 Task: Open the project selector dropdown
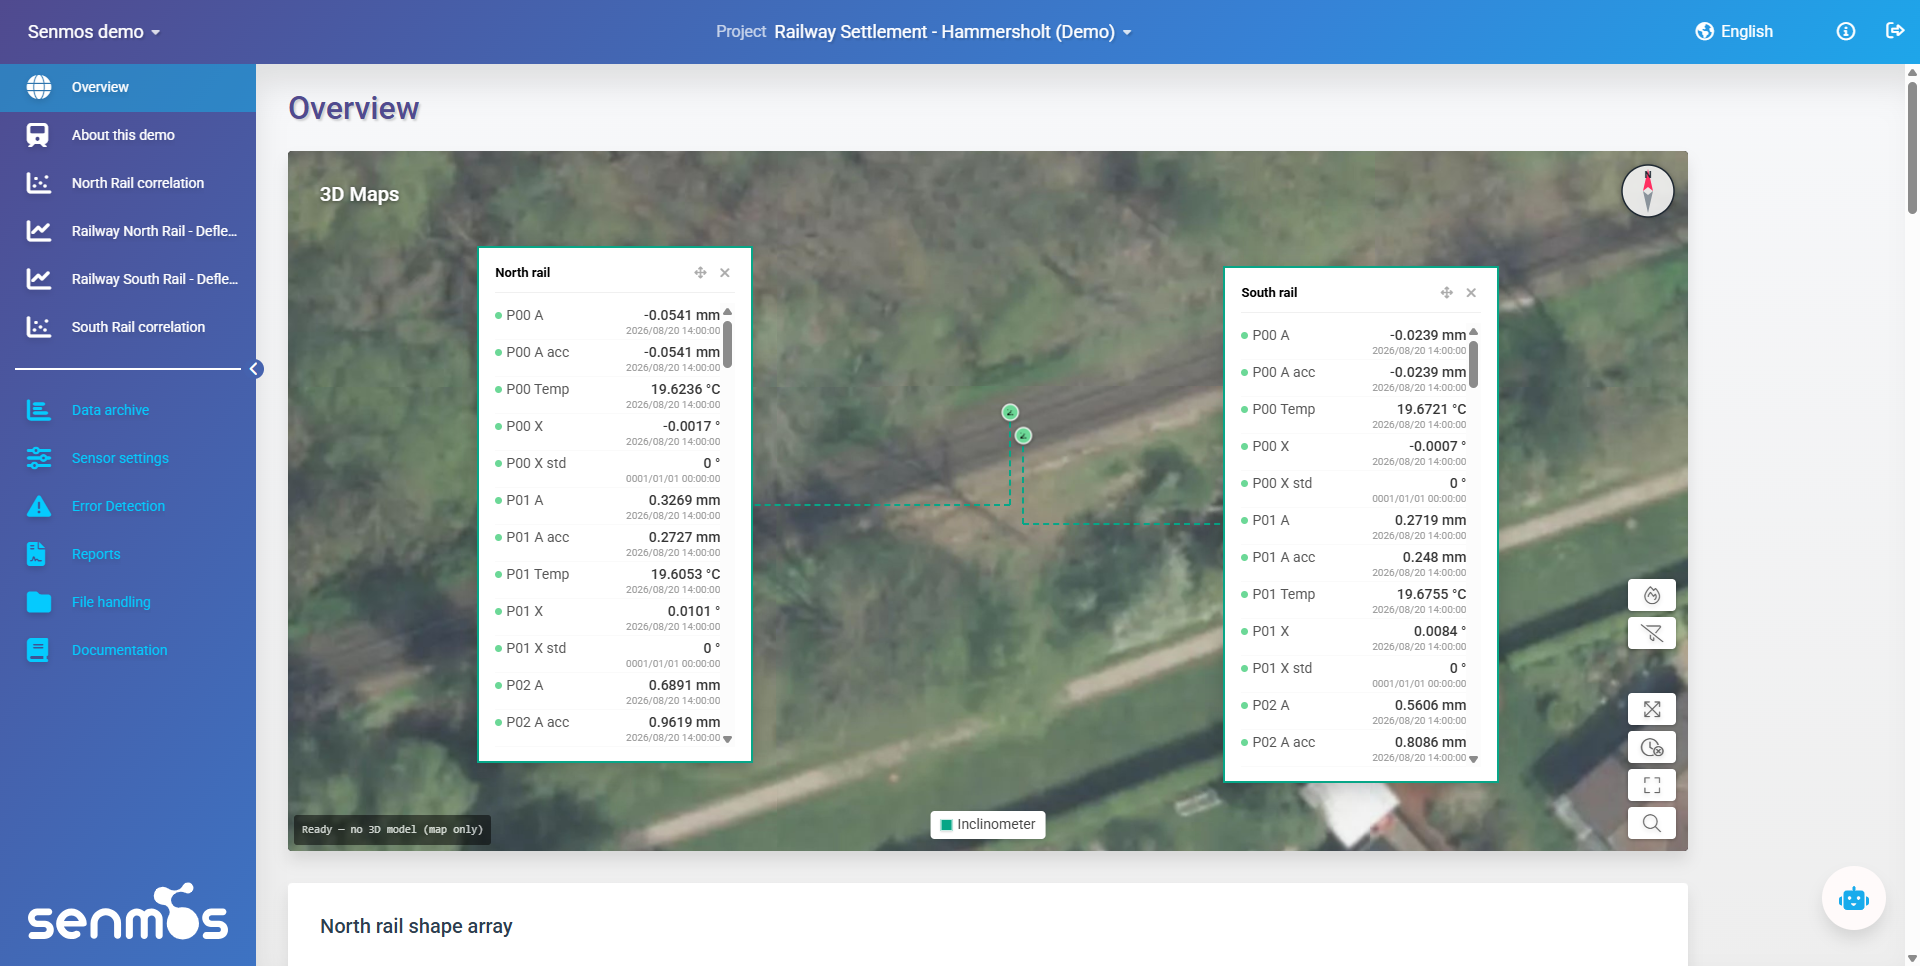pos(924,32)
